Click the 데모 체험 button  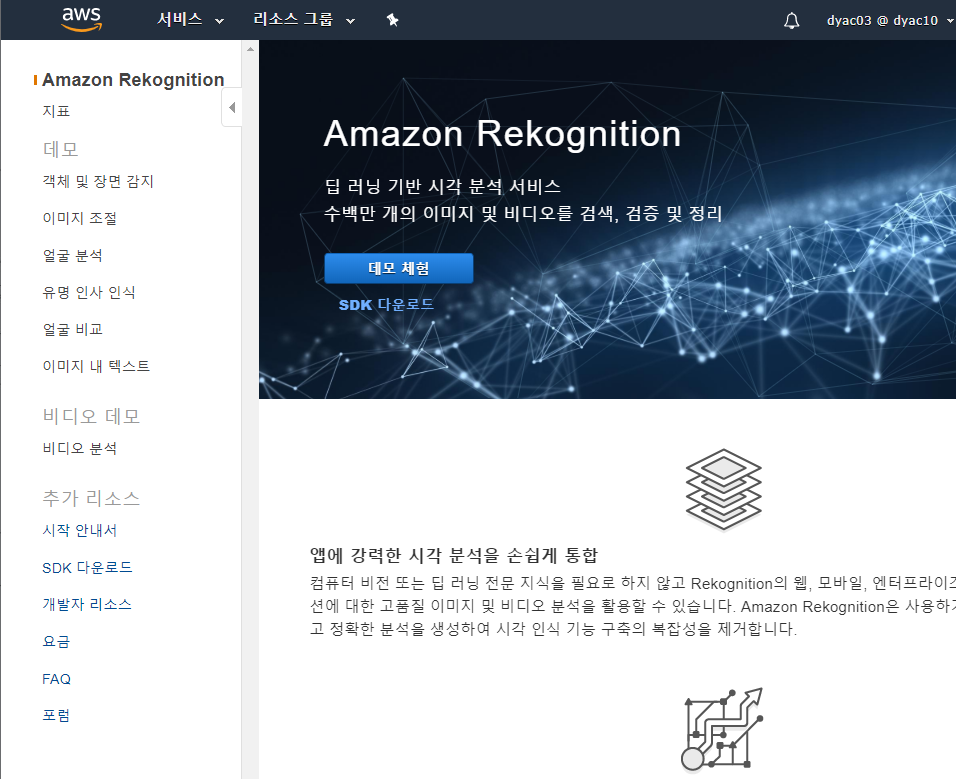click(399, 268)
